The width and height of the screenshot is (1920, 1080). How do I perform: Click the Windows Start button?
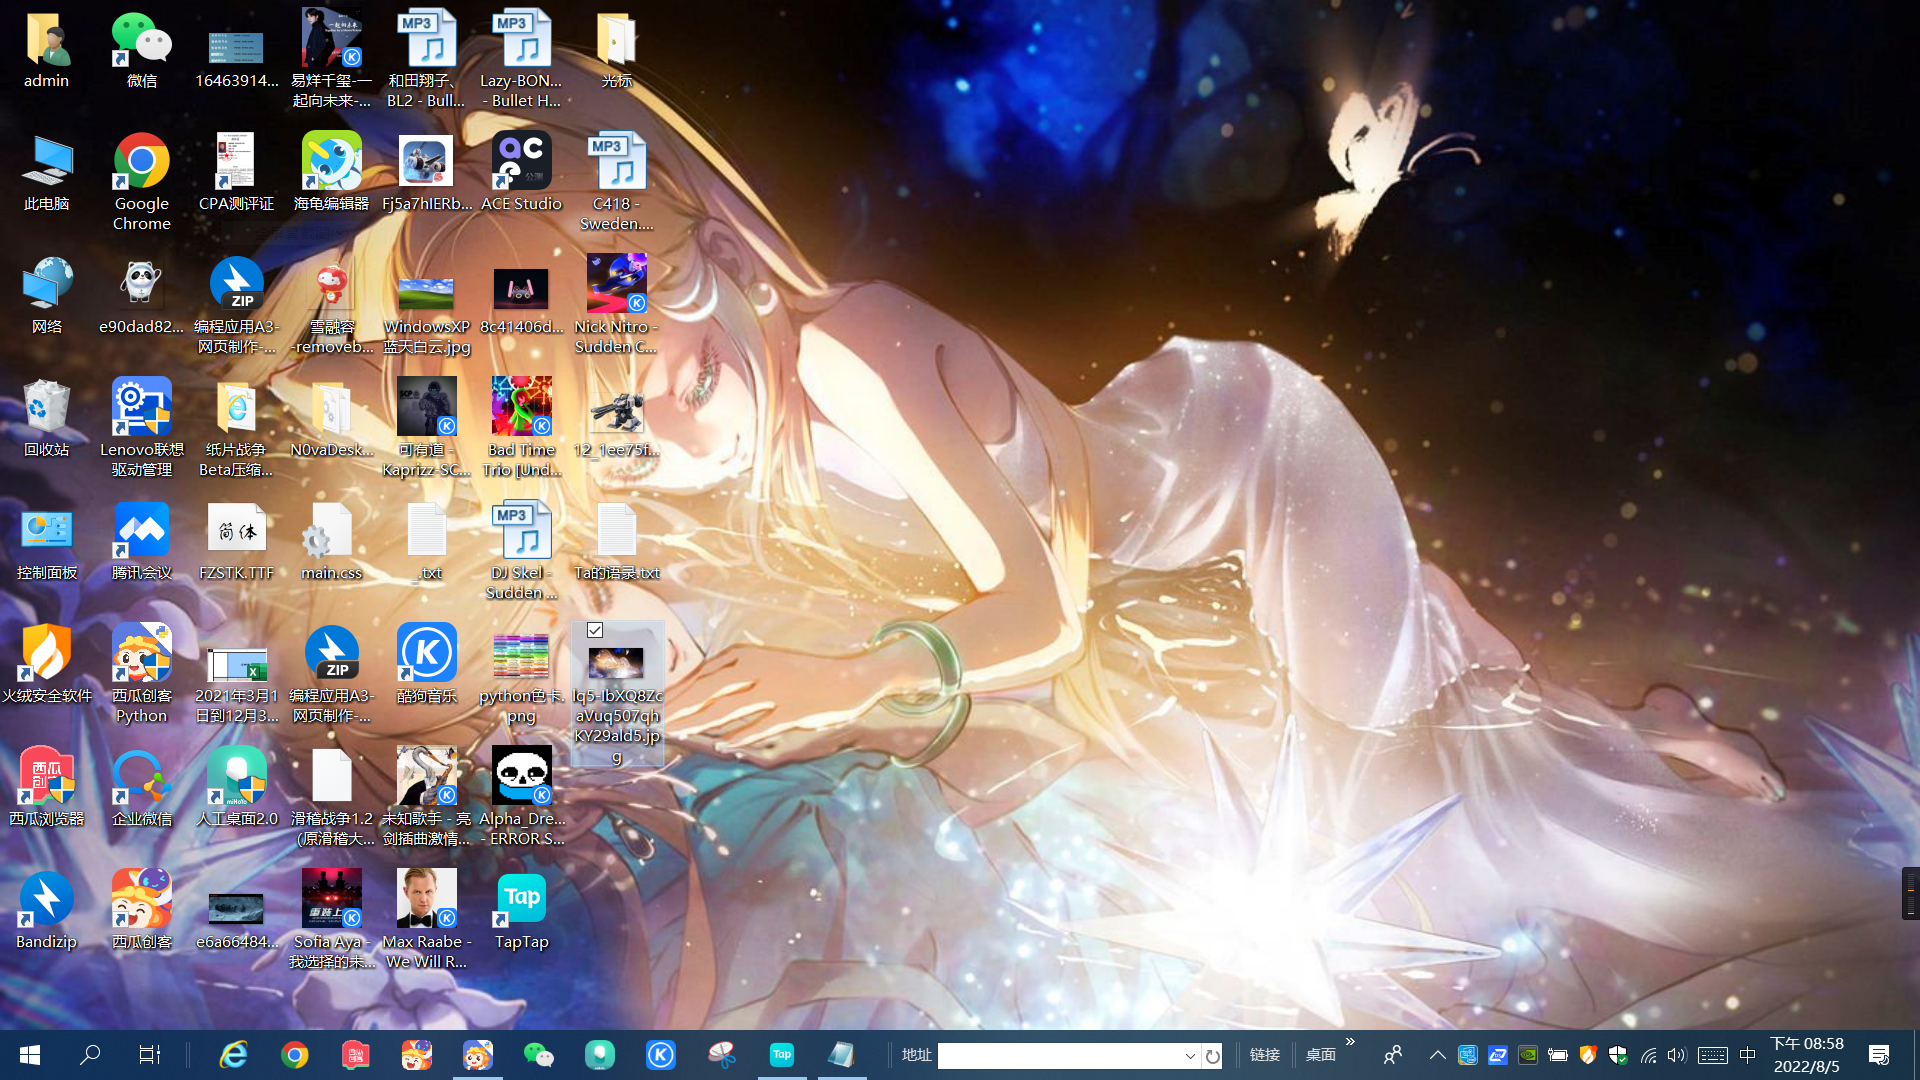pyautogui.click(x=30, y=1055)
